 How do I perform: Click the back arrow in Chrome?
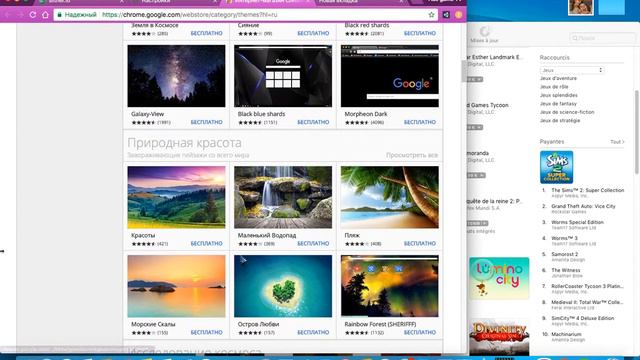pos(8,15)
